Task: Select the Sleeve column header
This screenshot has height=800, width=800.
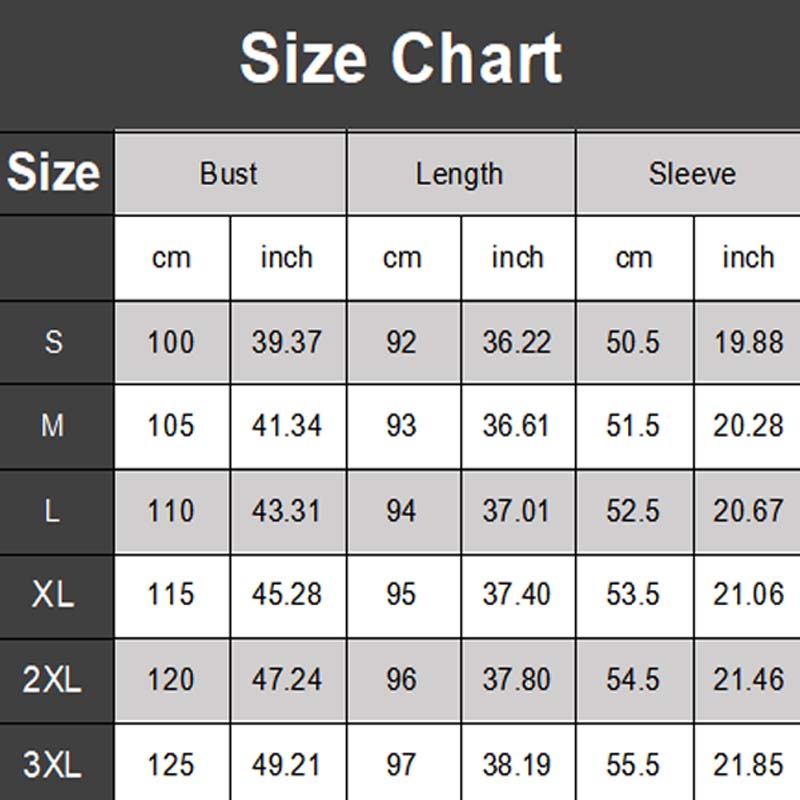Action: coord(691,173)
